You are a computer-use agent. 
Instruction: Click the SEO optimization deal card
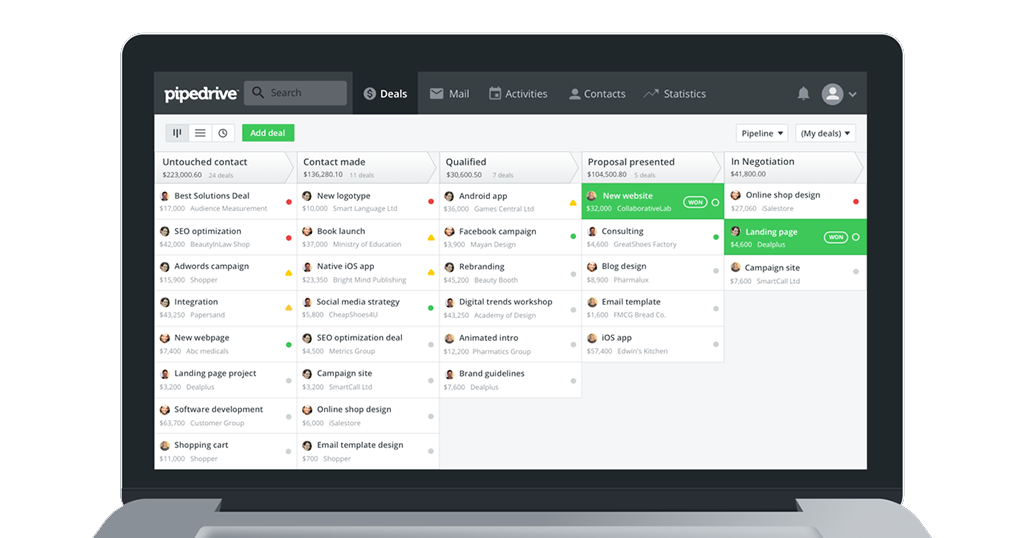tap(225, 238)
